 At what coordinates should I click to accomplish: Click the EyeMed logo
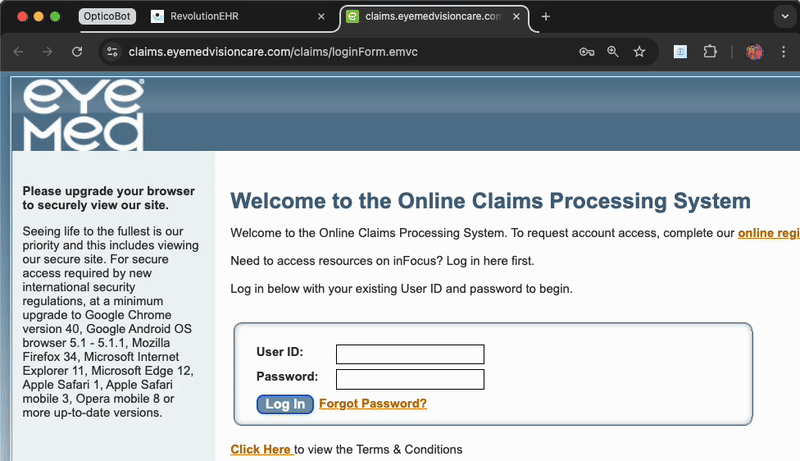click(x=83, y=115)
